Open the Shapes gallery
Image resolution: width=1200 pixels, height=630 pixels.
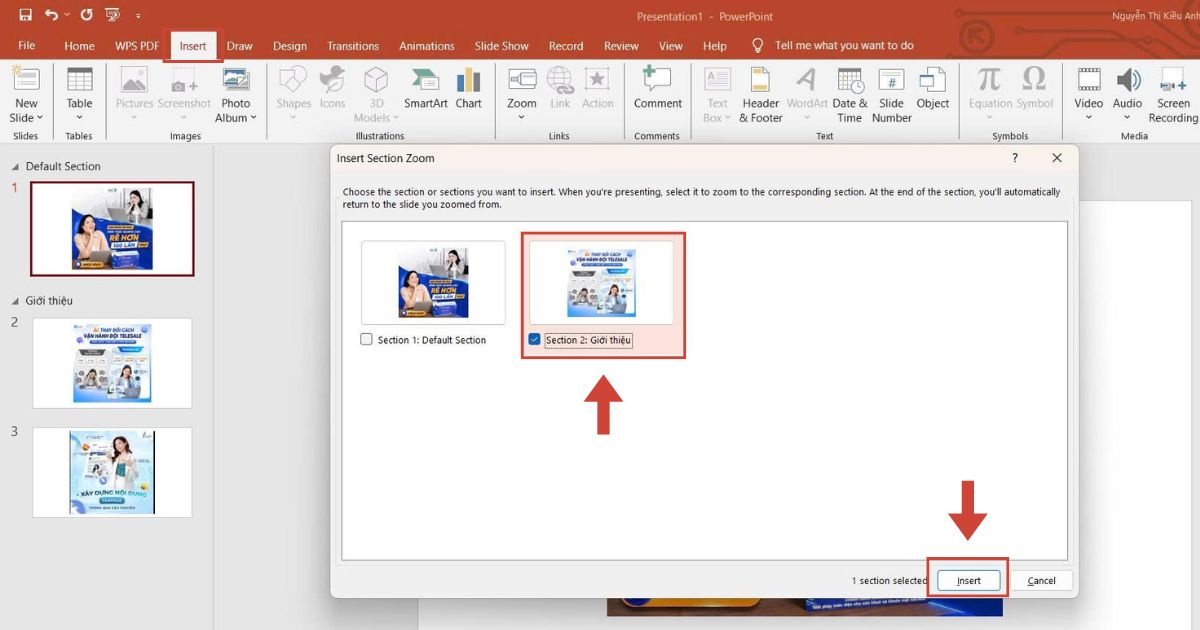click(x=294, y=95)
